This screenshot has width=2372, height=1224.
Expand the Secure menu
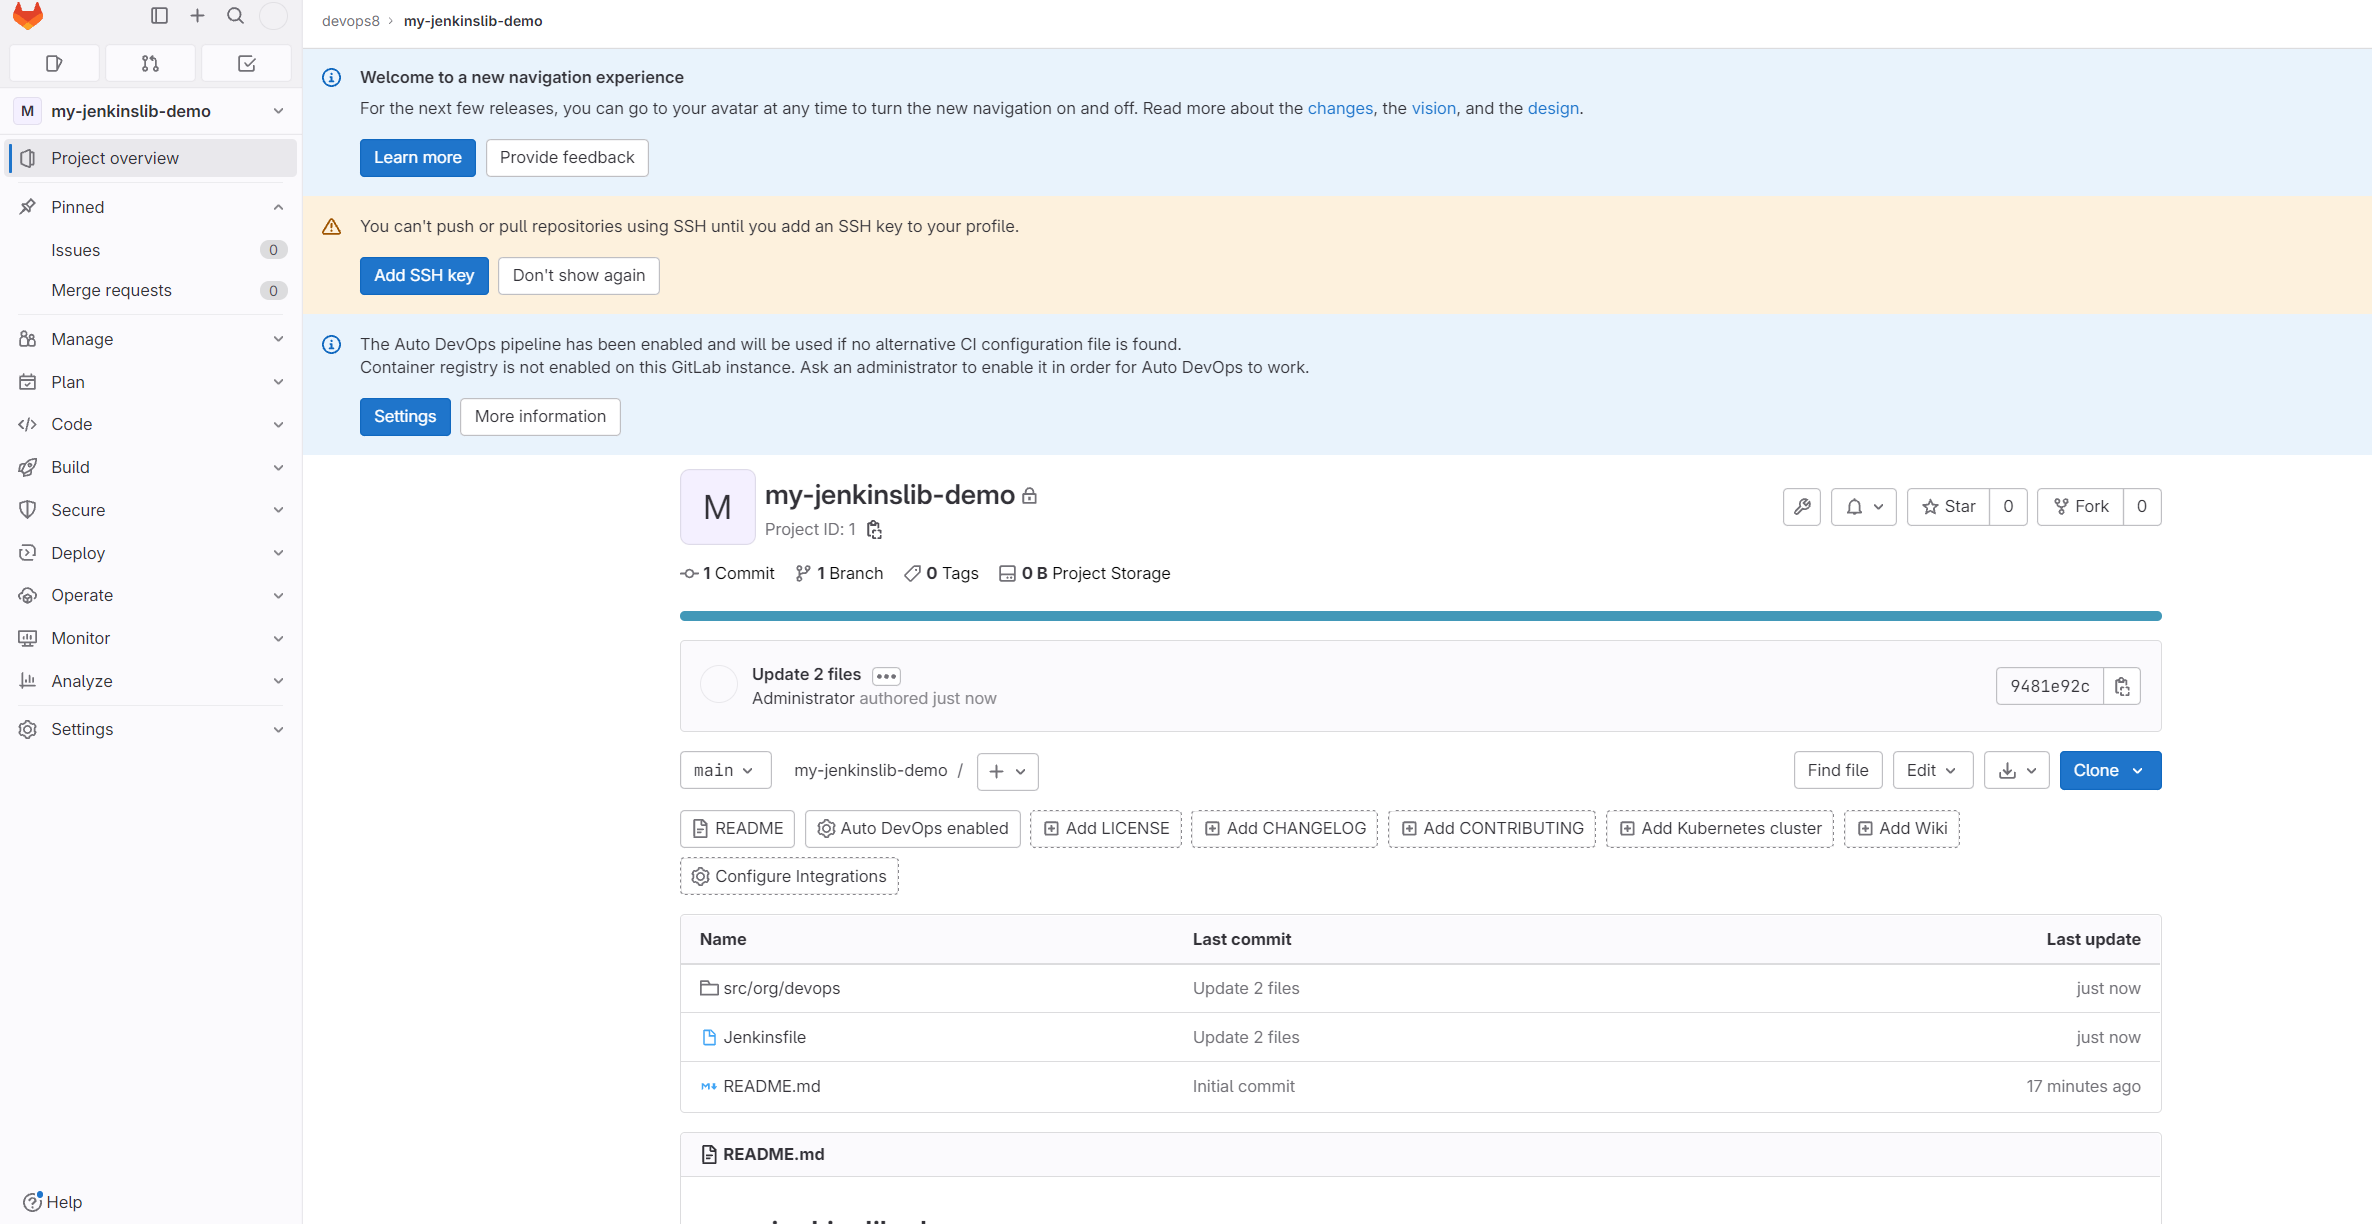152,510
